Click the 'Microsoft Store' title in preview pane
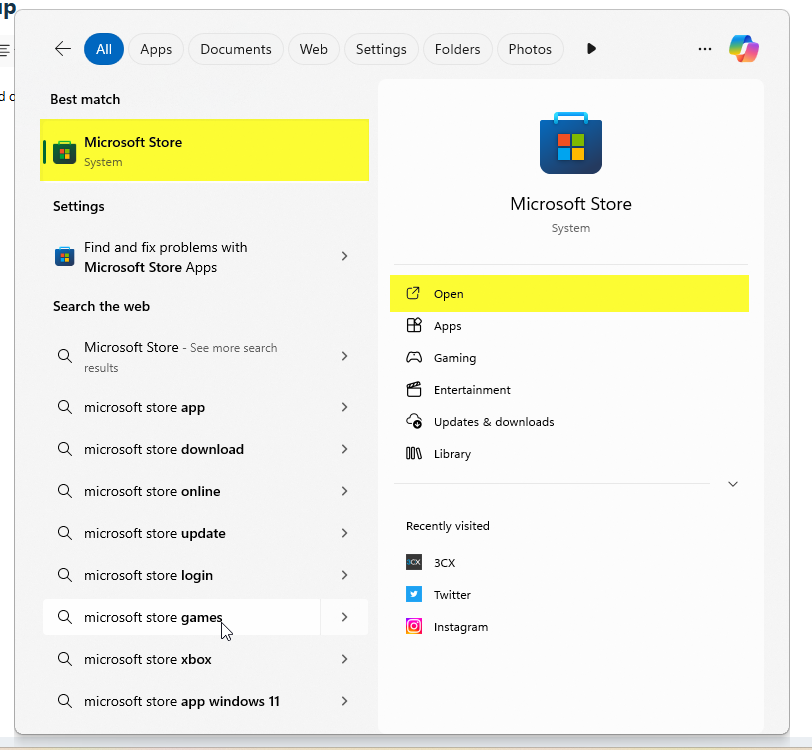 point(571,204)
